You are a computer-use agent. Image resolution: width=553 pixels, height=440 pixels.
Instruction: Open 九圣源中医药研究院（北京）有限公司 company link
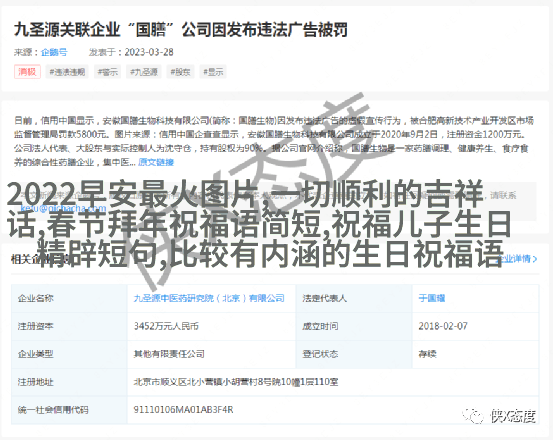pyautogui.click(x=209, y=298)
